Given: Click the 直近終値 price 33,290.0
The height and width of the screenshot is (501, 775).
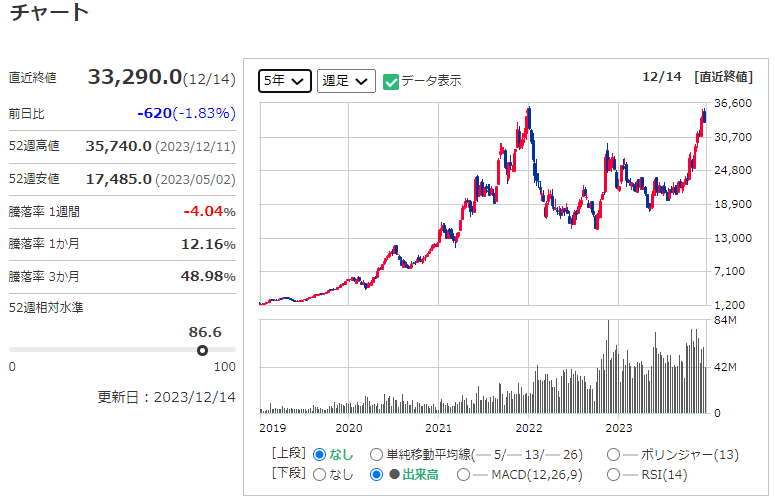Looking at the screenshot, I should click(x=134, y=77).
